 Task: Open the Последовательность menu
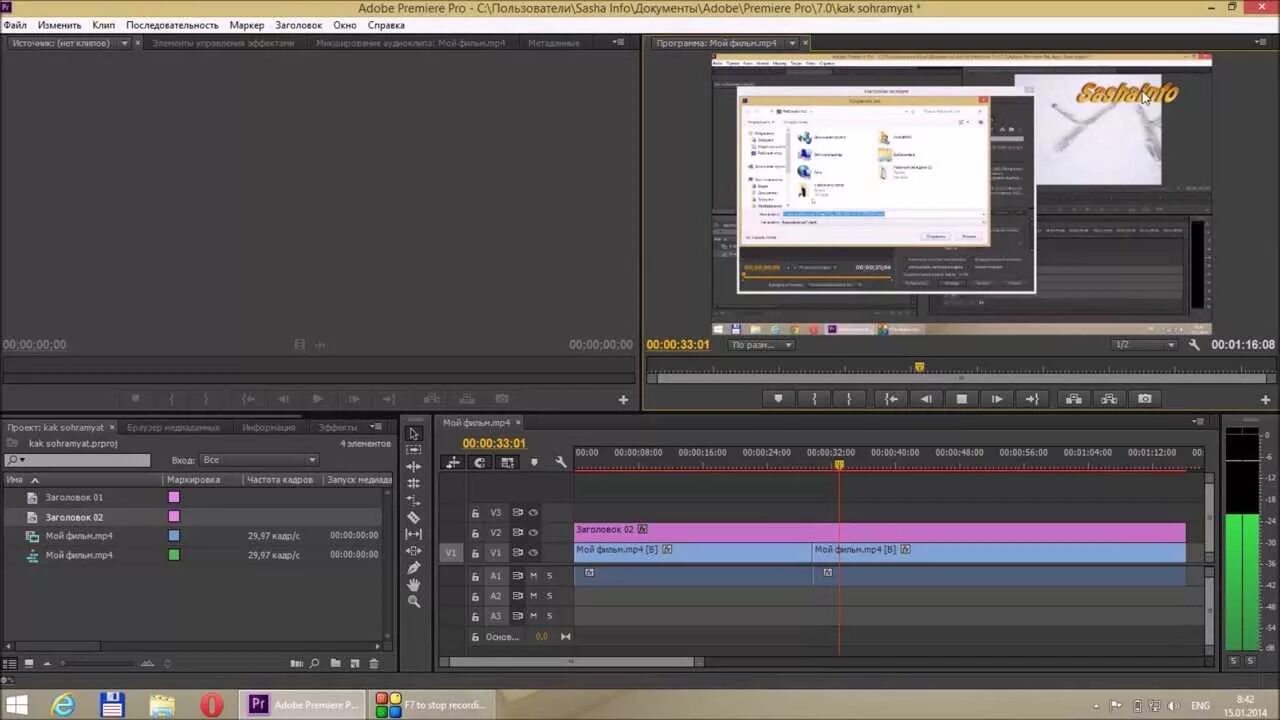pyautogui.click(x=172, y=25)
